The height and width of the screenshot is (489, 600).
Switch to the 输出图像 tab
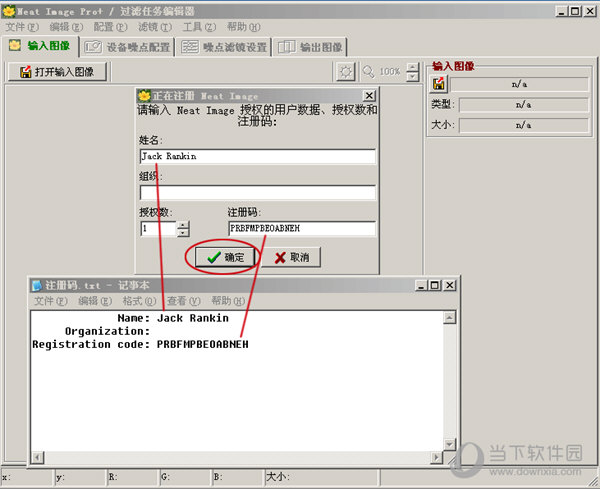point(310,47)
